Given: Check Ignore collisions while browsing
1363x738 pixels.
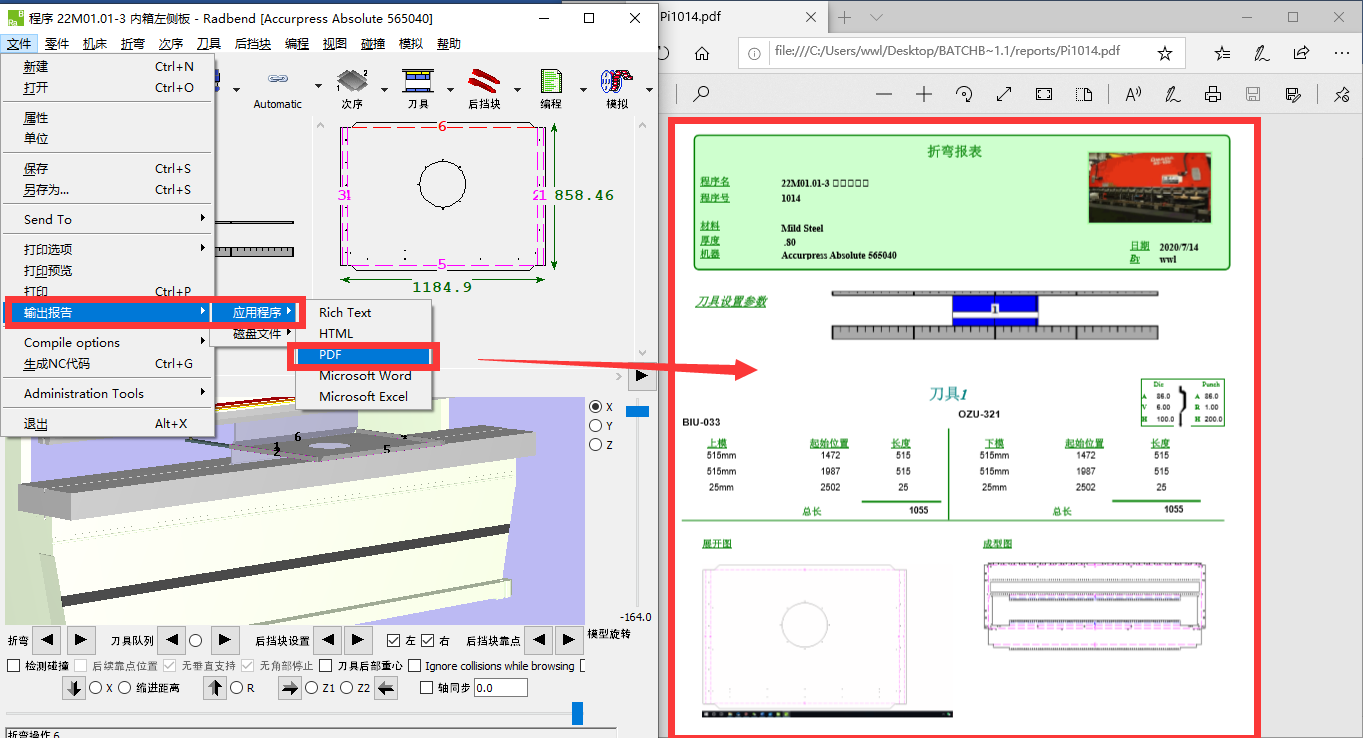Looking at the screenshot, I should pos(415,666).
